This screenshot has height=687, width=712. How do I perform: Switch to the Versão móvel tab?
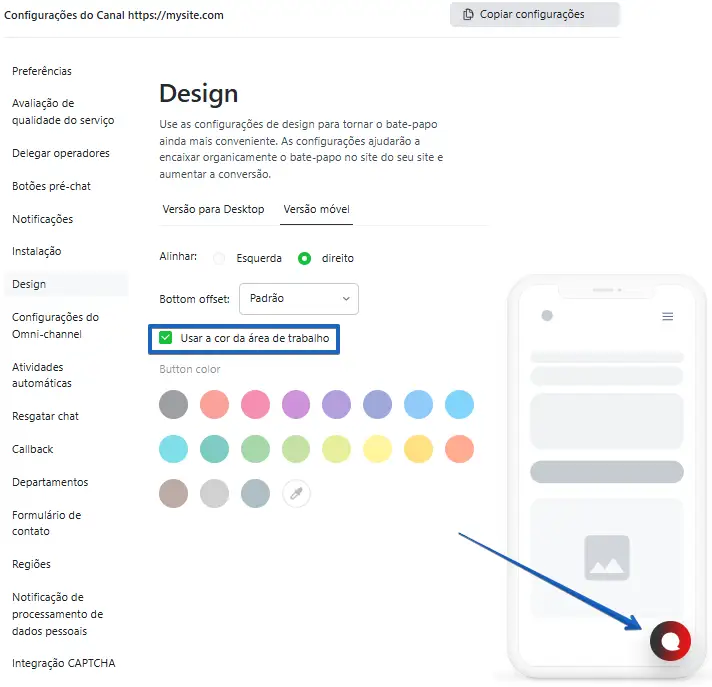point(316,209)
